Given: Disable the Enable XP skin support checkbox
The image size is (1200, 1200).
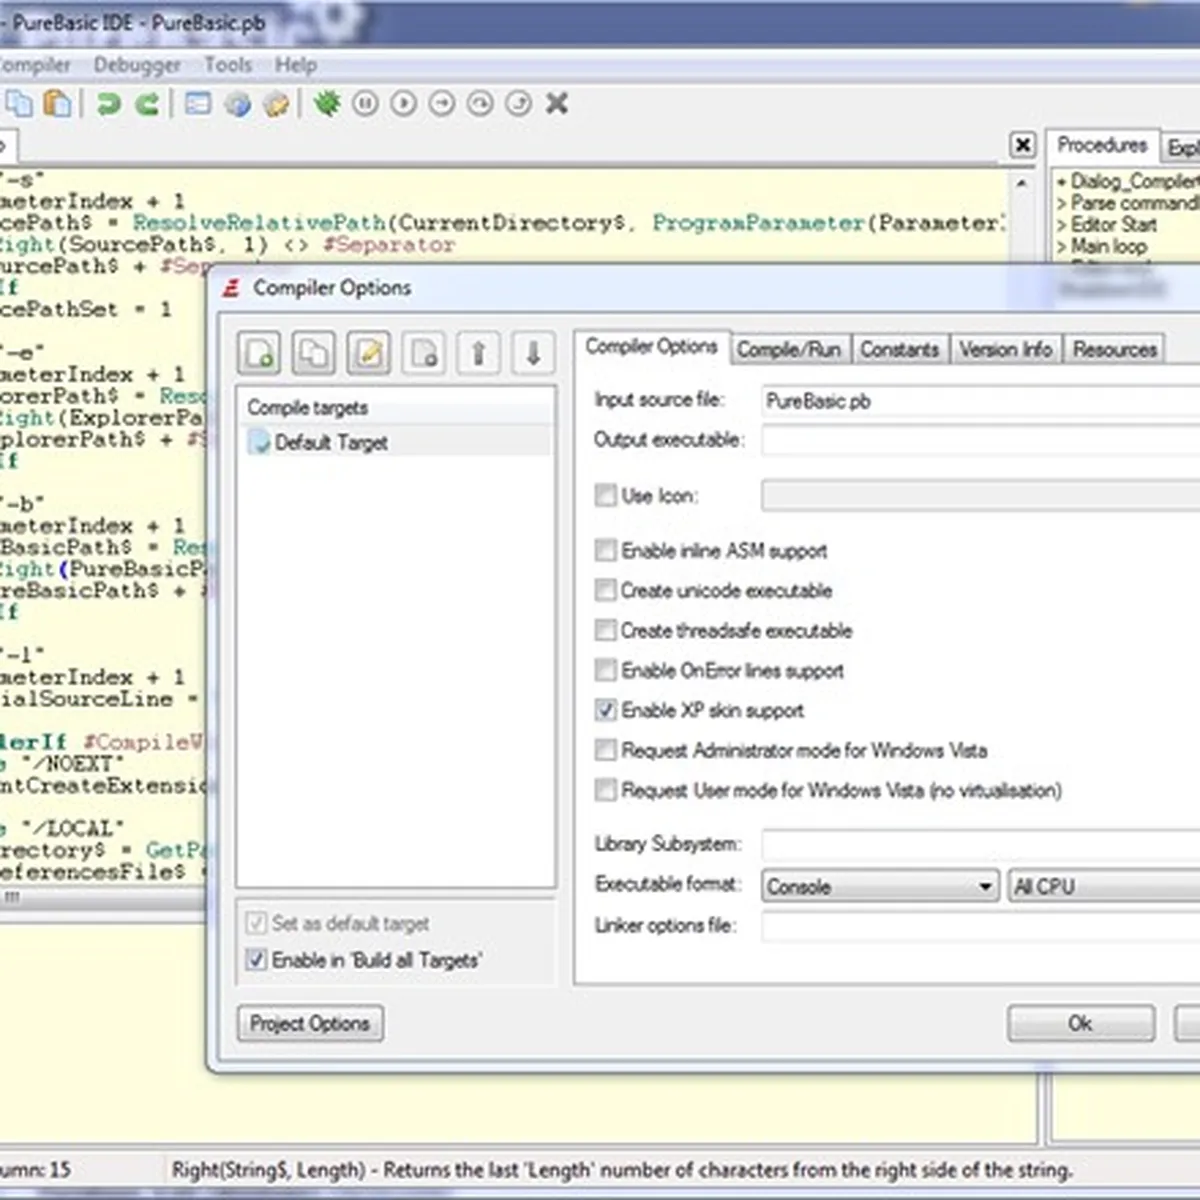Looking at the screenshot, I should coord(606,710).
